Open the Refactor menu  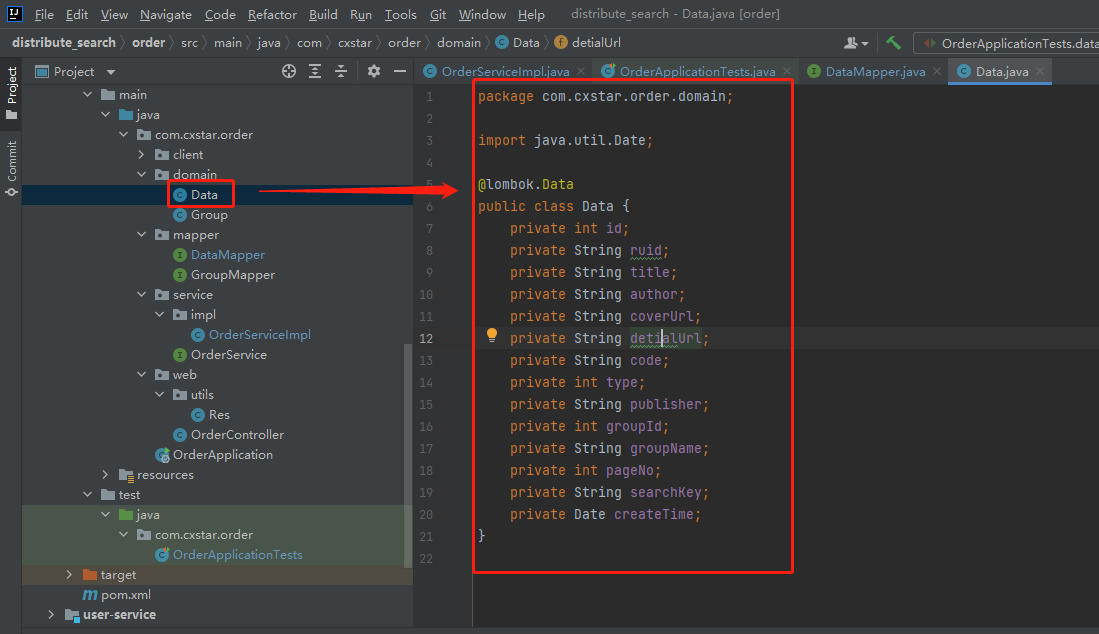[272, 14]
